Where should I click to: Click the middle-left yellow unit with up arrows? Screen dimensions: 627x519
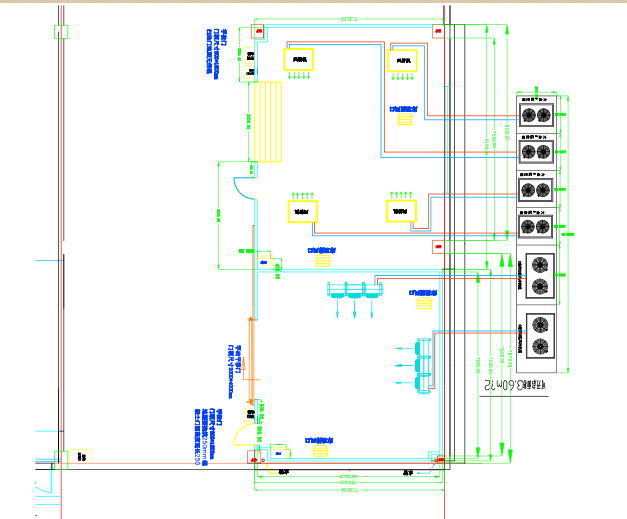(302, 211)
